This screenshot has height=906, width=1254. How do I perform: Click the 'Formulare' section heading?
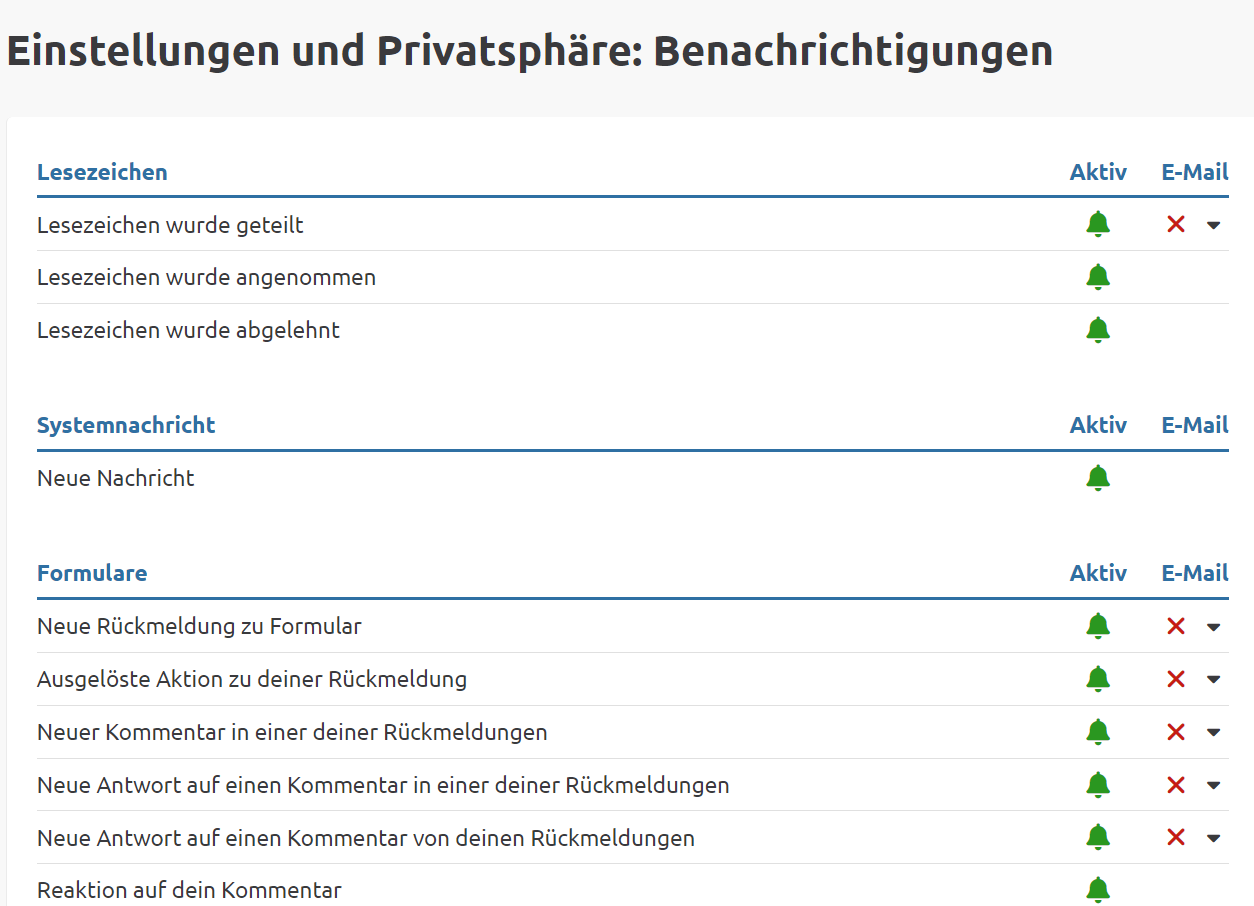[92, 573]
